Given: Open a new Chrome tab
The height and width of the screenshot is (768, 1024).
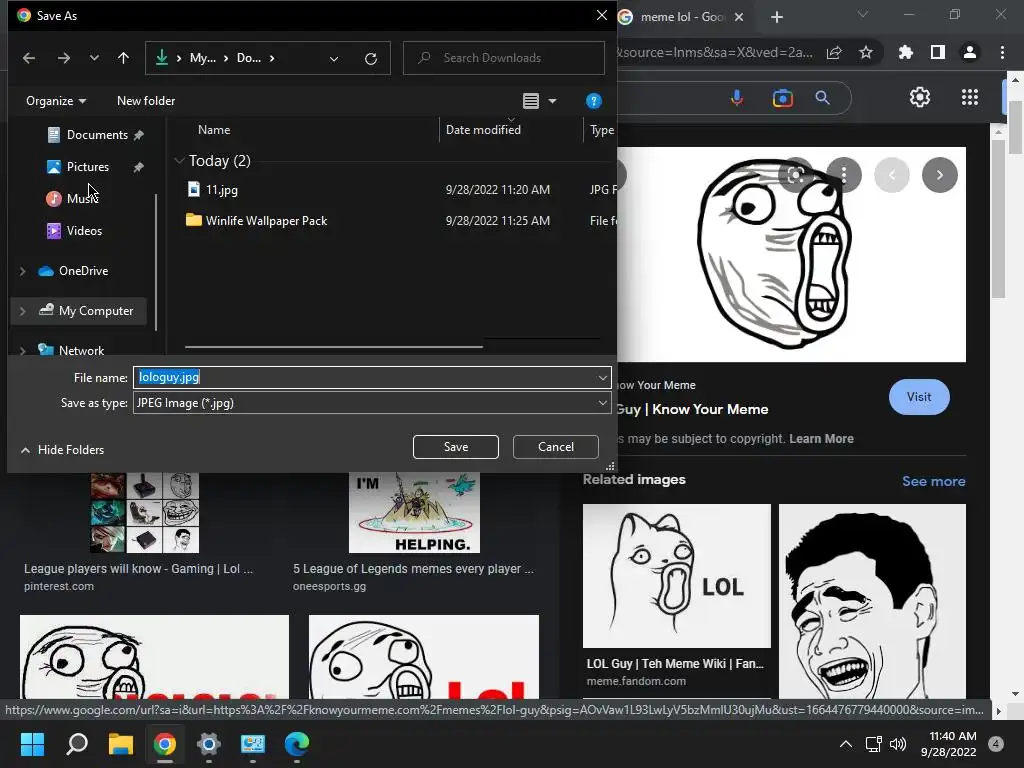Looking at the screenshot, I should [x=776, y=17].
